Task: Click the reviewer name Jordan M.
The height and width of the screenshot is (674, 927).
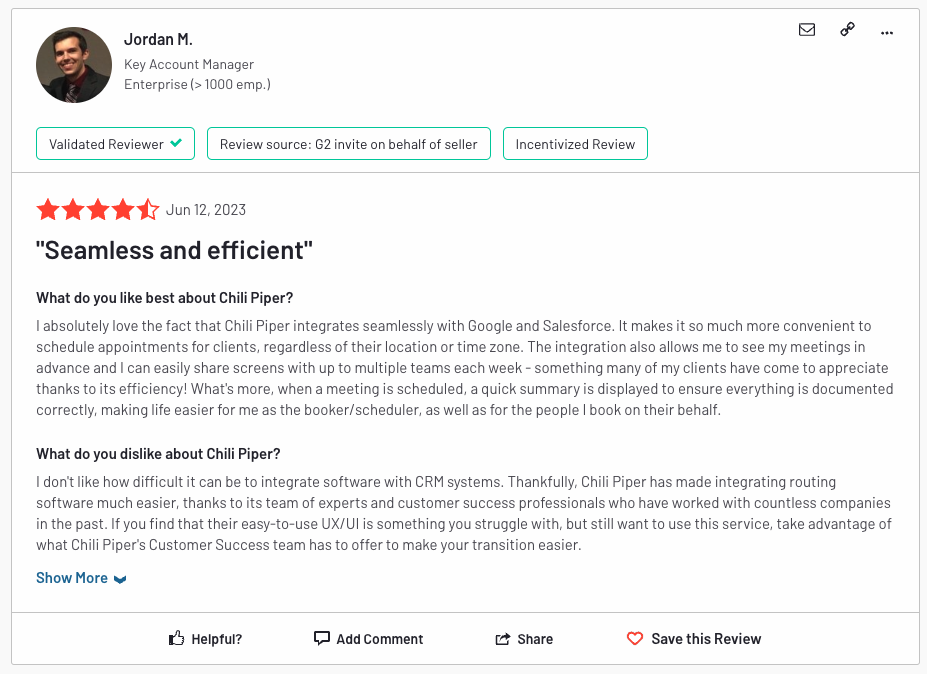Action: click(158, 40)
